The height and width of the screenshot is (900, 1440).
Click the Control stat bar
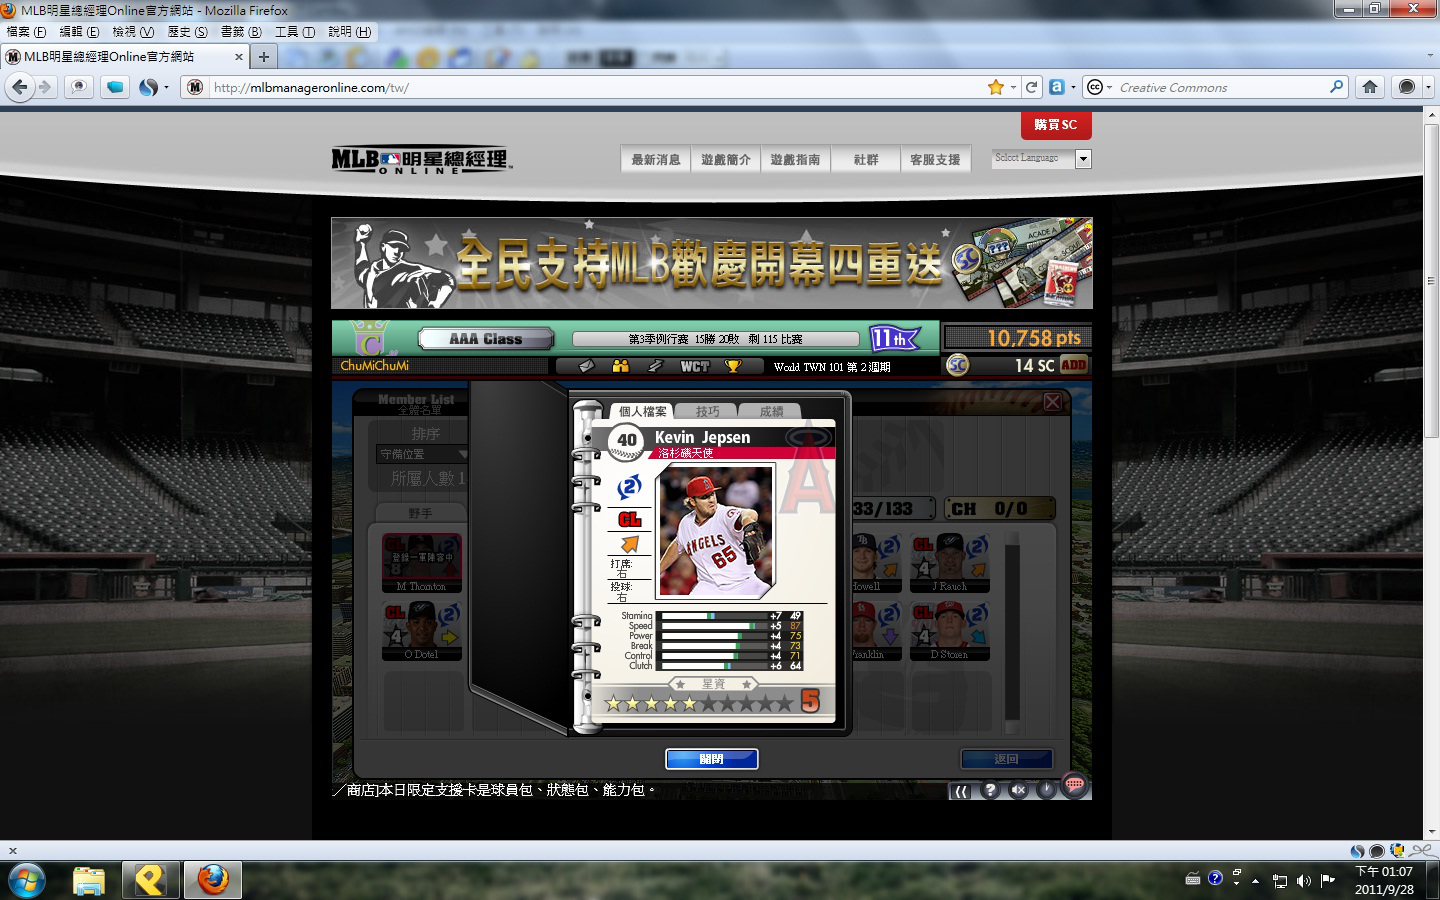point(713,656)
